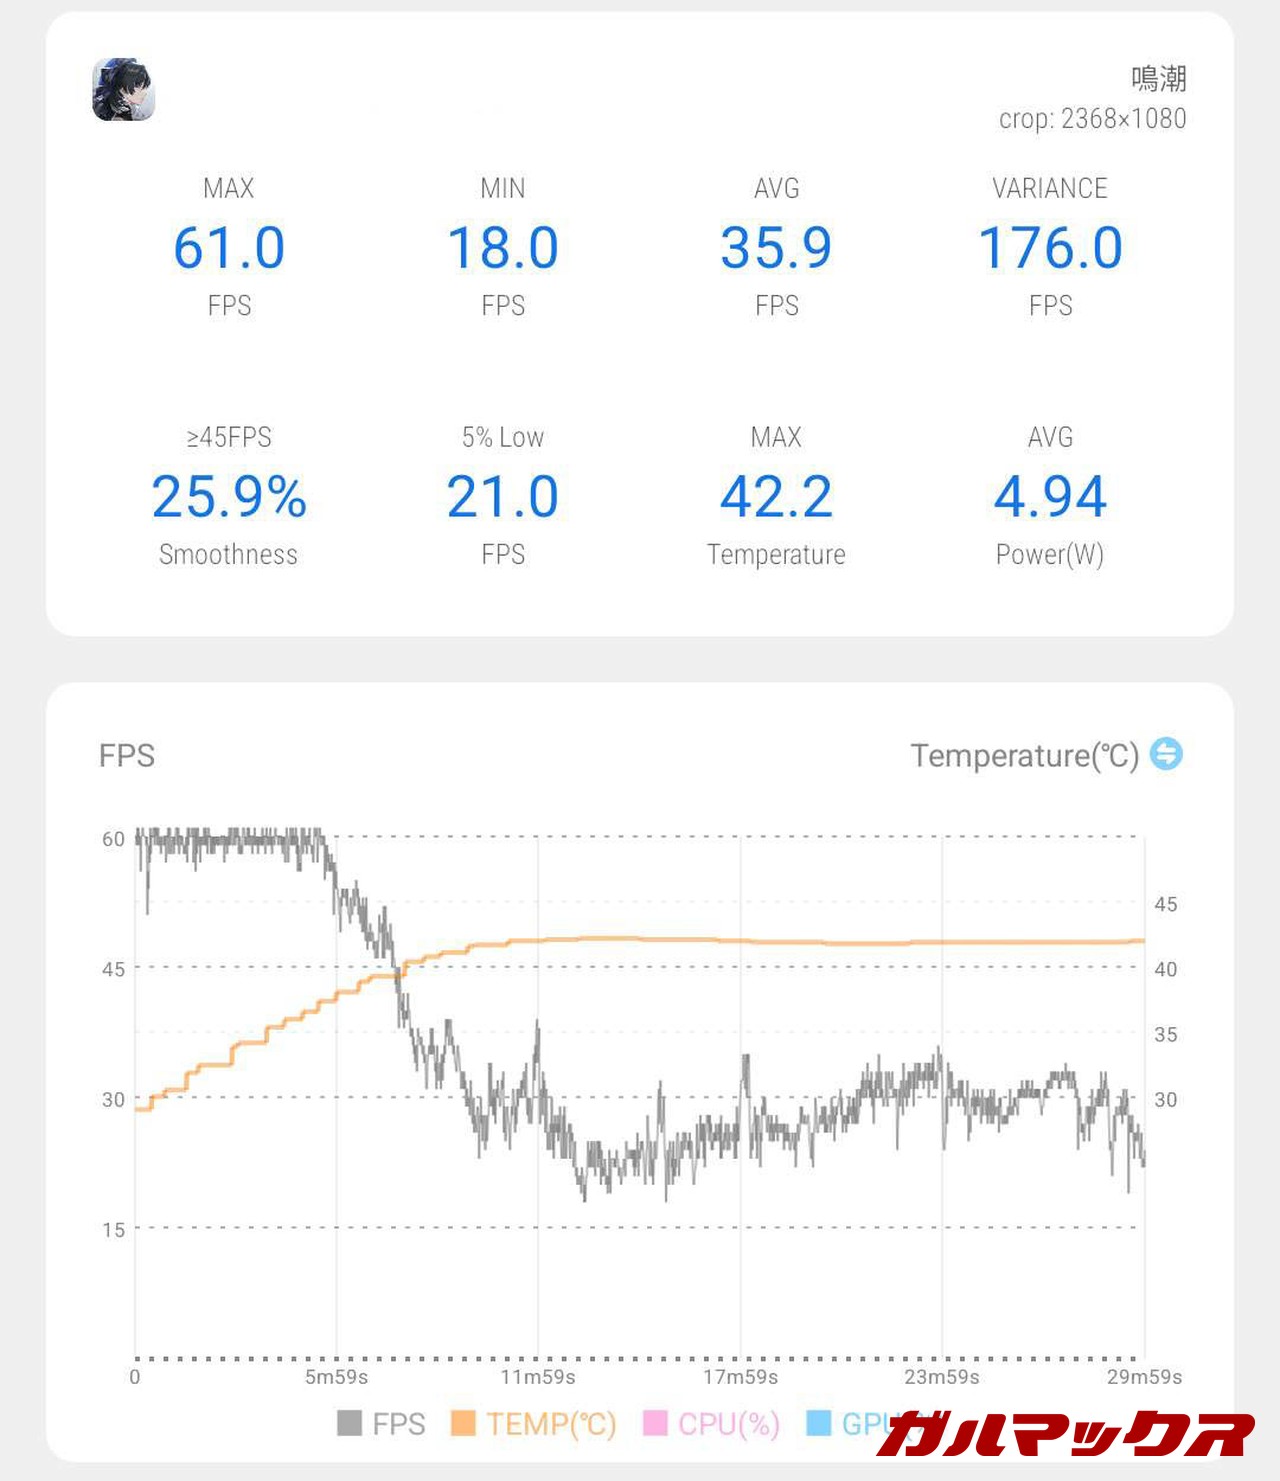Toggle the gray FPS legend square

point(349,1423)
